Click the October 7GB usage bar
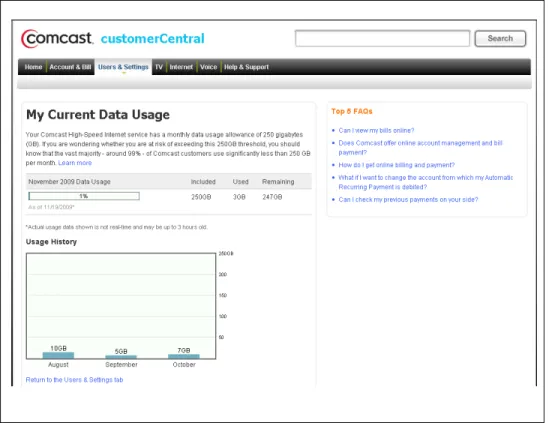The height and width of the screenshot is (423, 549). (x=184, y=356)
